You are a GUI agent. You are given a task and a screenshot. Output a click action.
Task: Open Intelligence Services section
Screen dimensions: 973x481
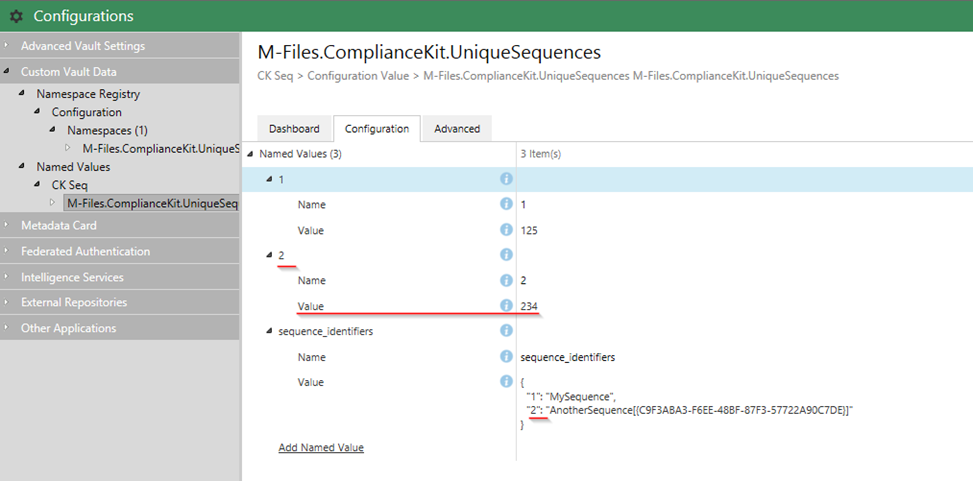pyautogui.click(x=119, y=277)
